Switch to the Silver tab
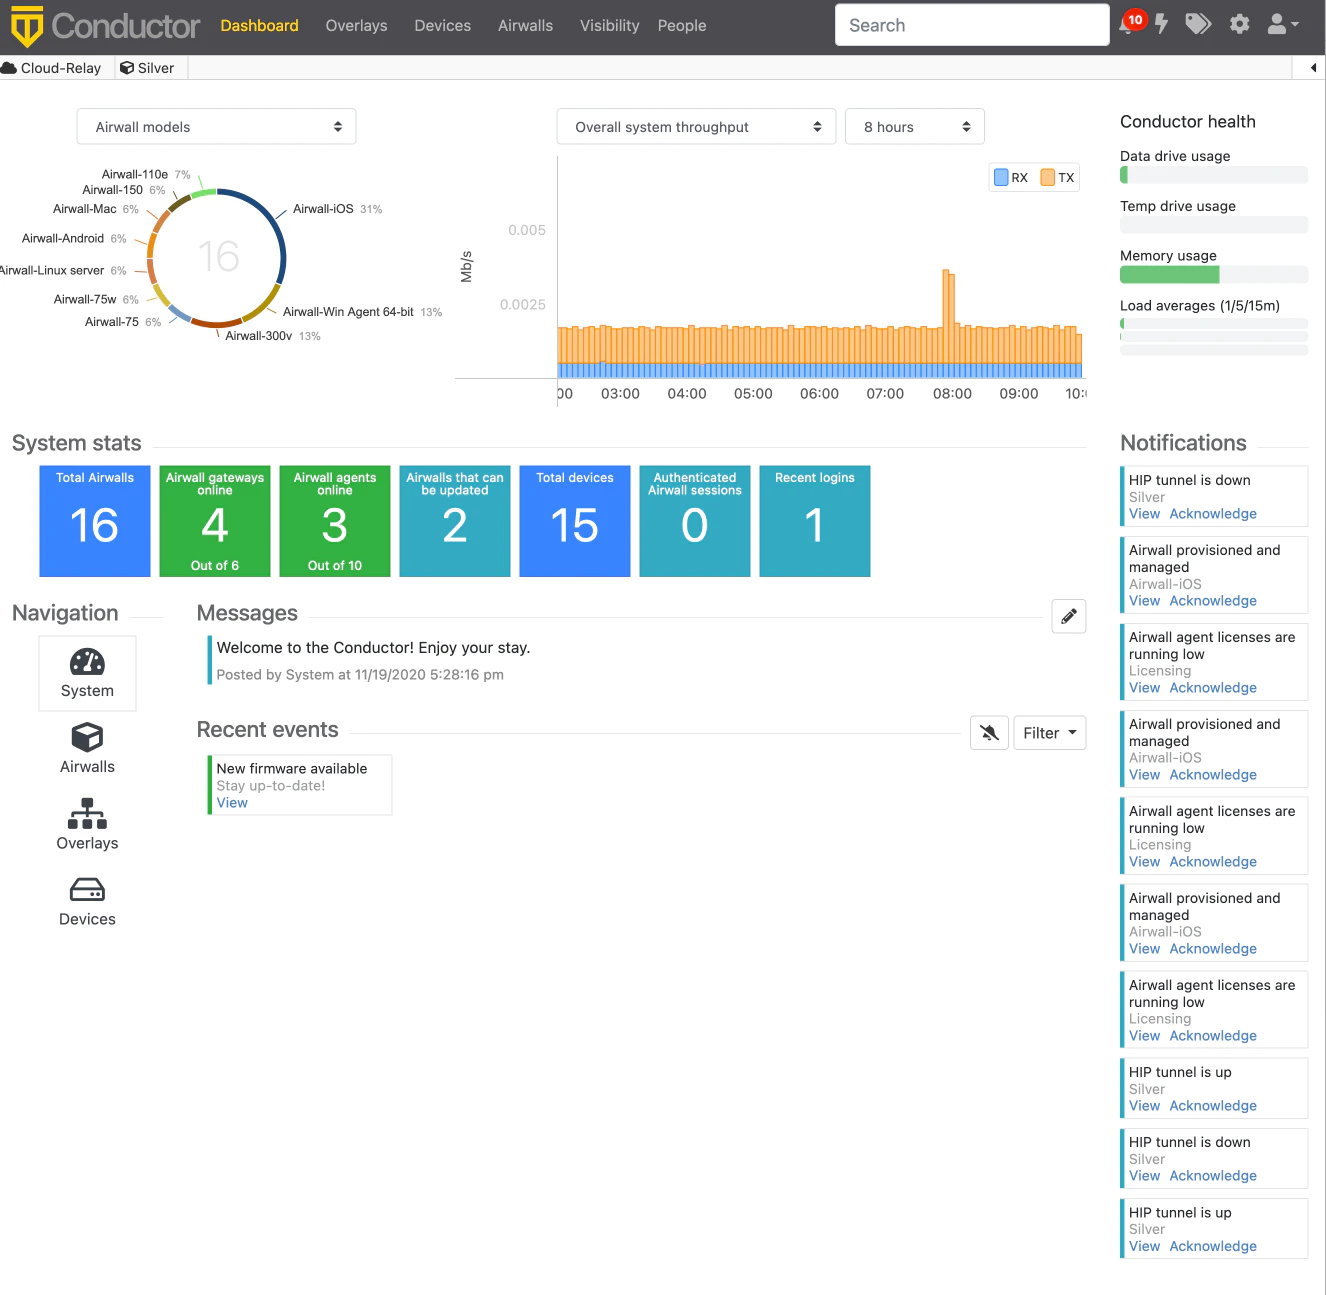 click(x=148, y=68)
